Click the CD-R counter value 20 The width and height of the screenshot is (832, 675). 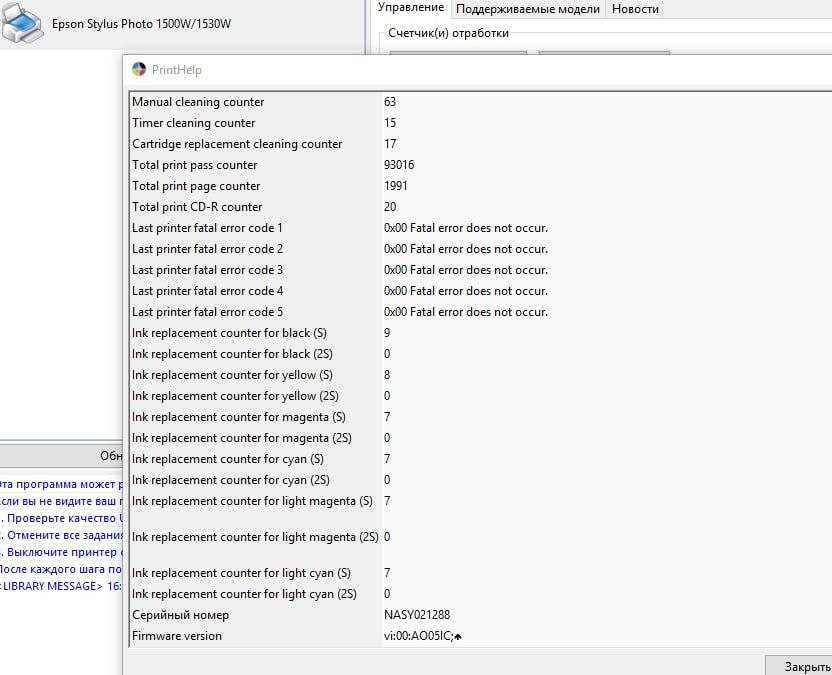pyautogui.click(x=390, y=207)
